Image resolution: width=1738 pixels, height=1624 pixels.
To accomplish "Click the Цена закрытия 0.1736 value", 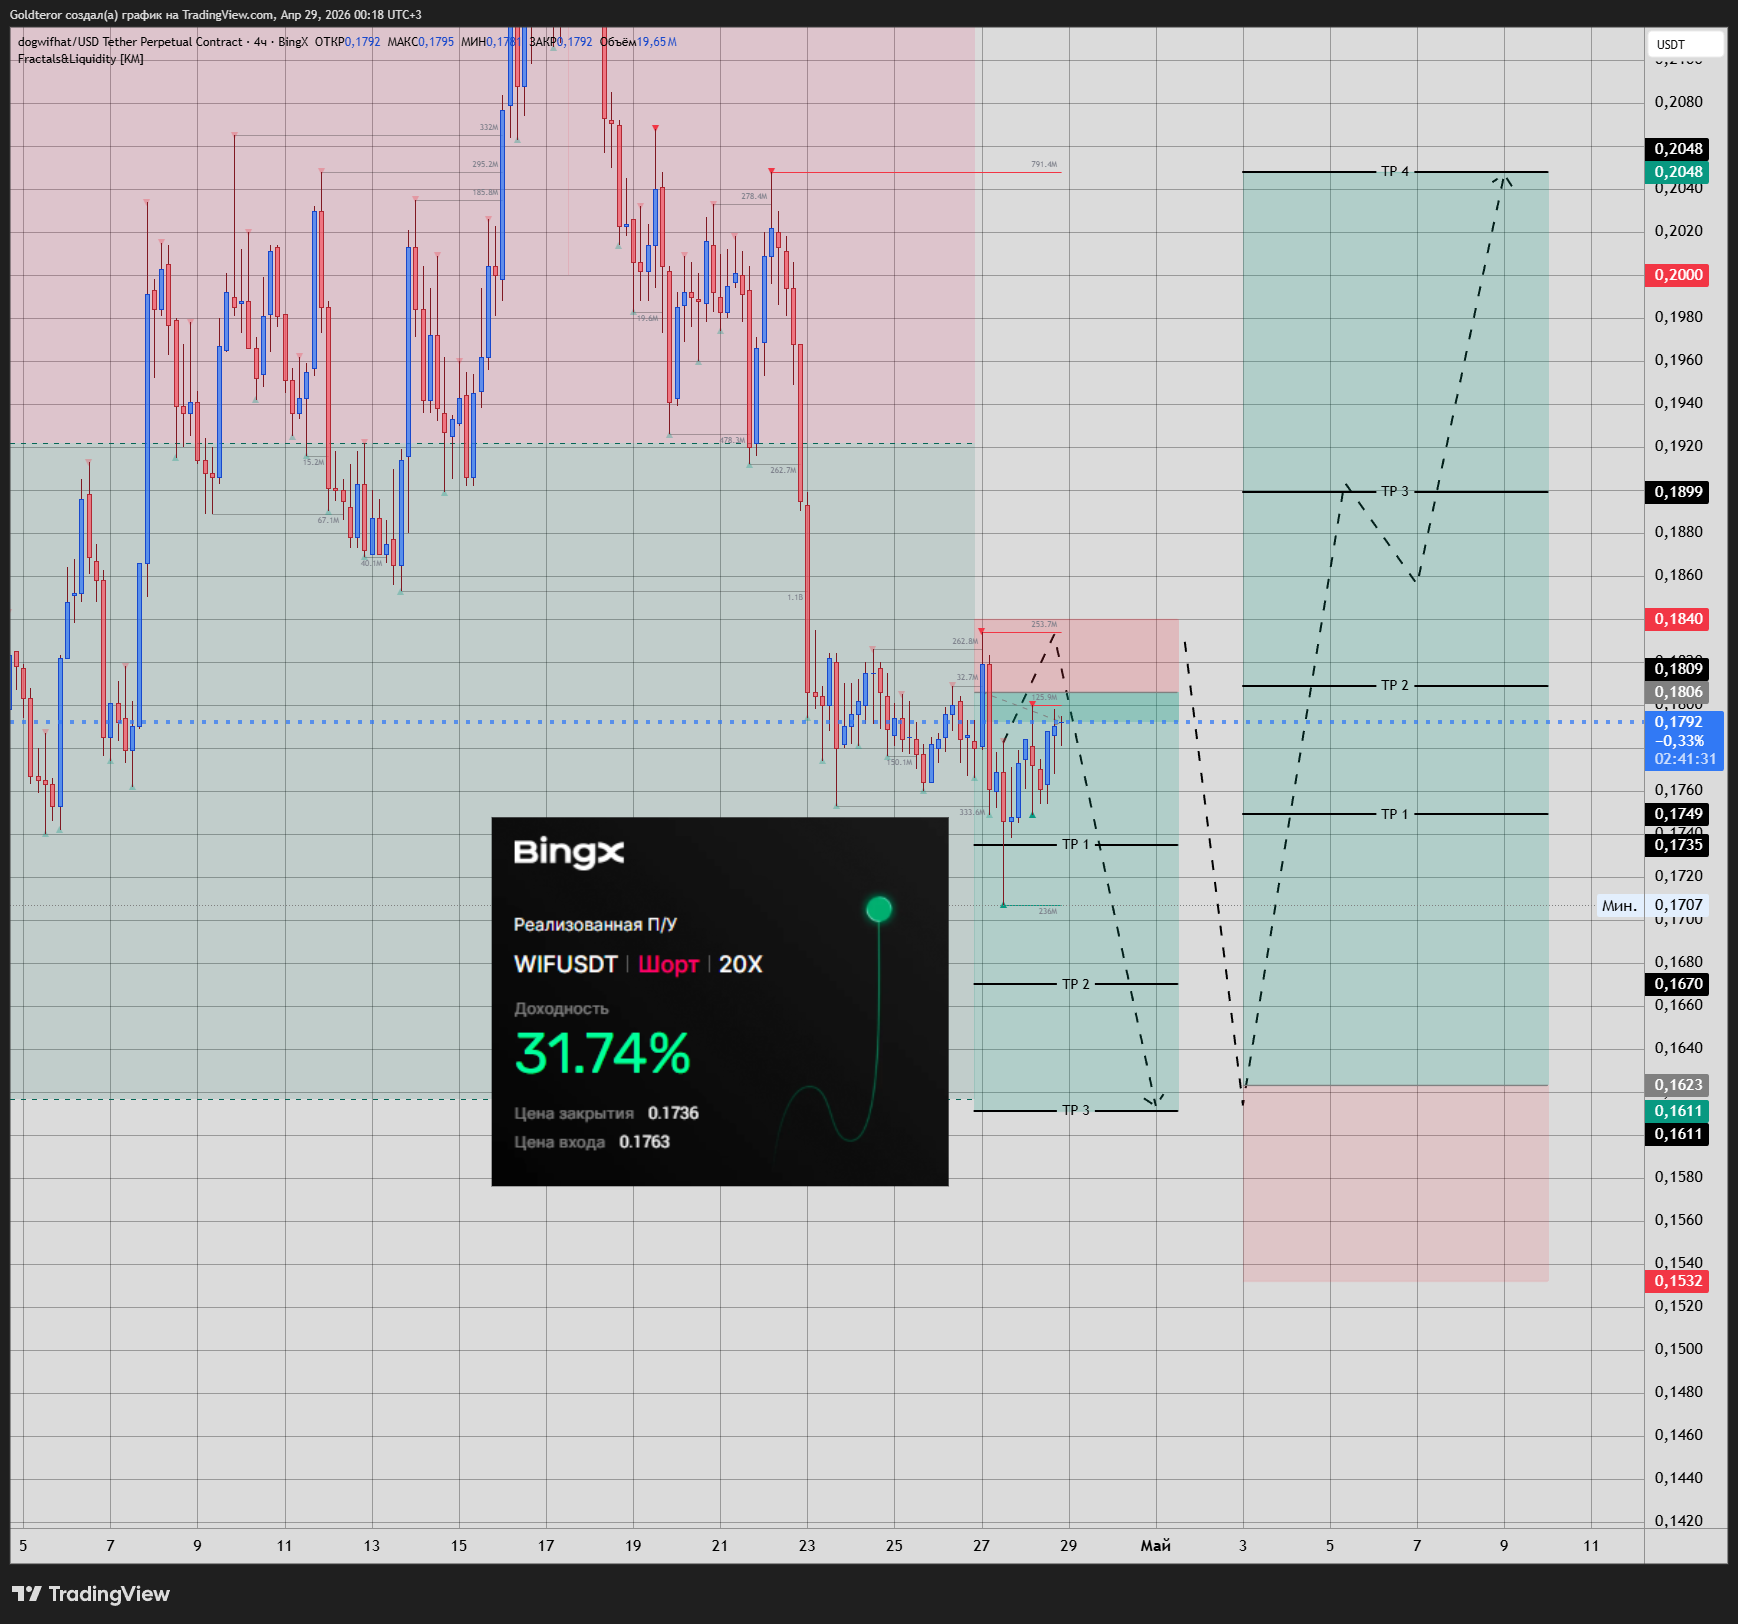I will pos(673,1114).
